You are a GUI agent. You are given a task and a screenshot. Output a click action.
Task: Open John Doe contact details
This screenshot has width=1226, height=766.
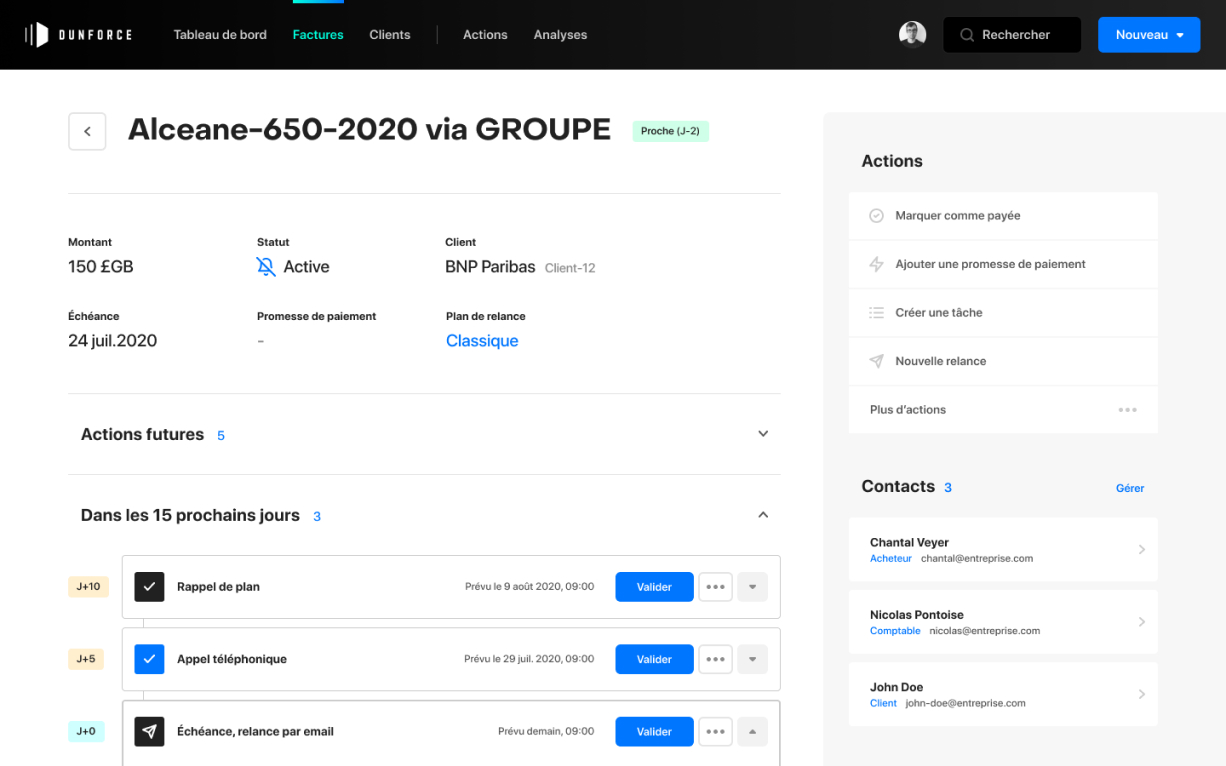(x=1003, y=694)
